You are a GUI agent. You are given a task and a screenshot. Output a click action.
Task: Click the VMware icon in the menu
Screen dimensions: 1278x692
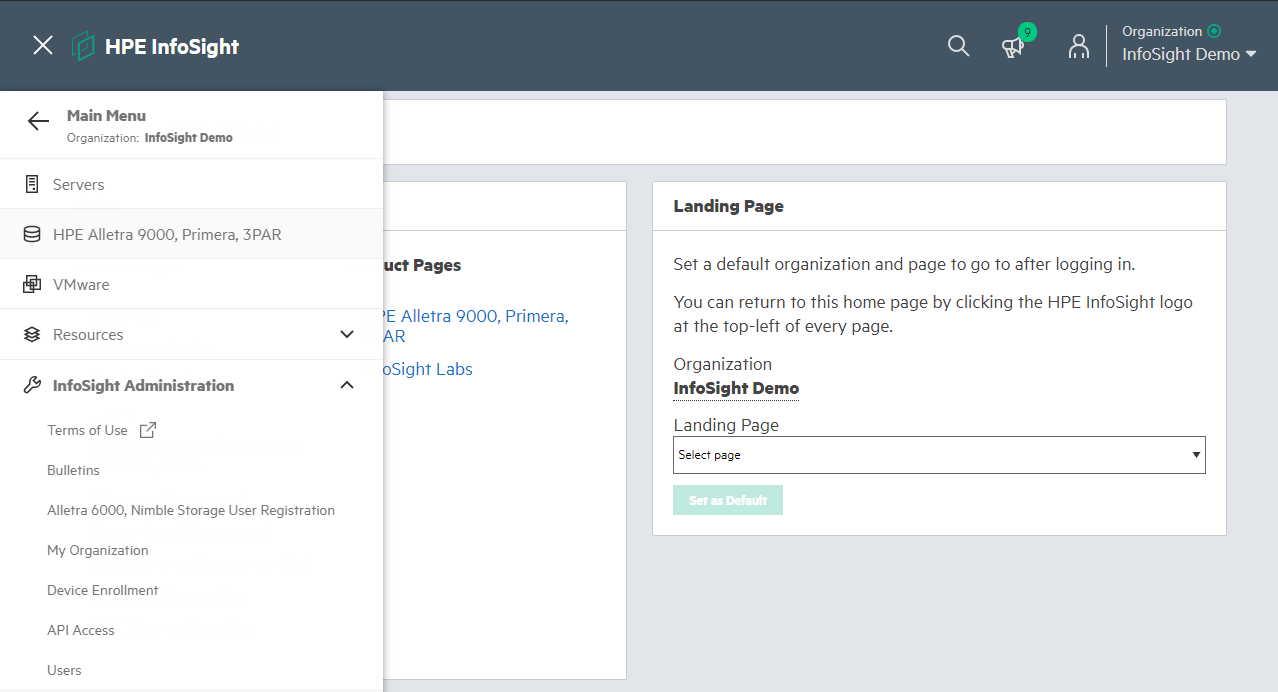pos(31,284)
